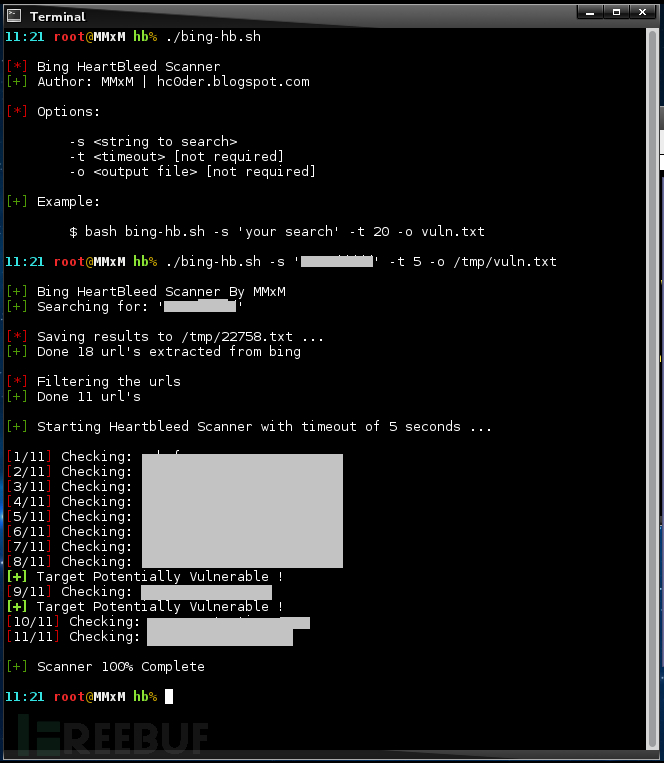
Task: Click the Terminal window icon in title bar
Action: (14, 16)
